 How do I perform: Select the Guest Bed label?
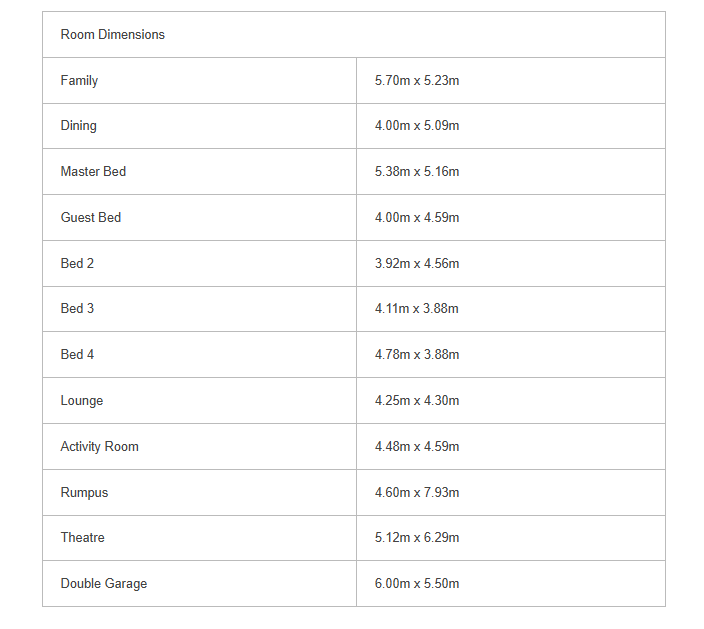point(90,218)
